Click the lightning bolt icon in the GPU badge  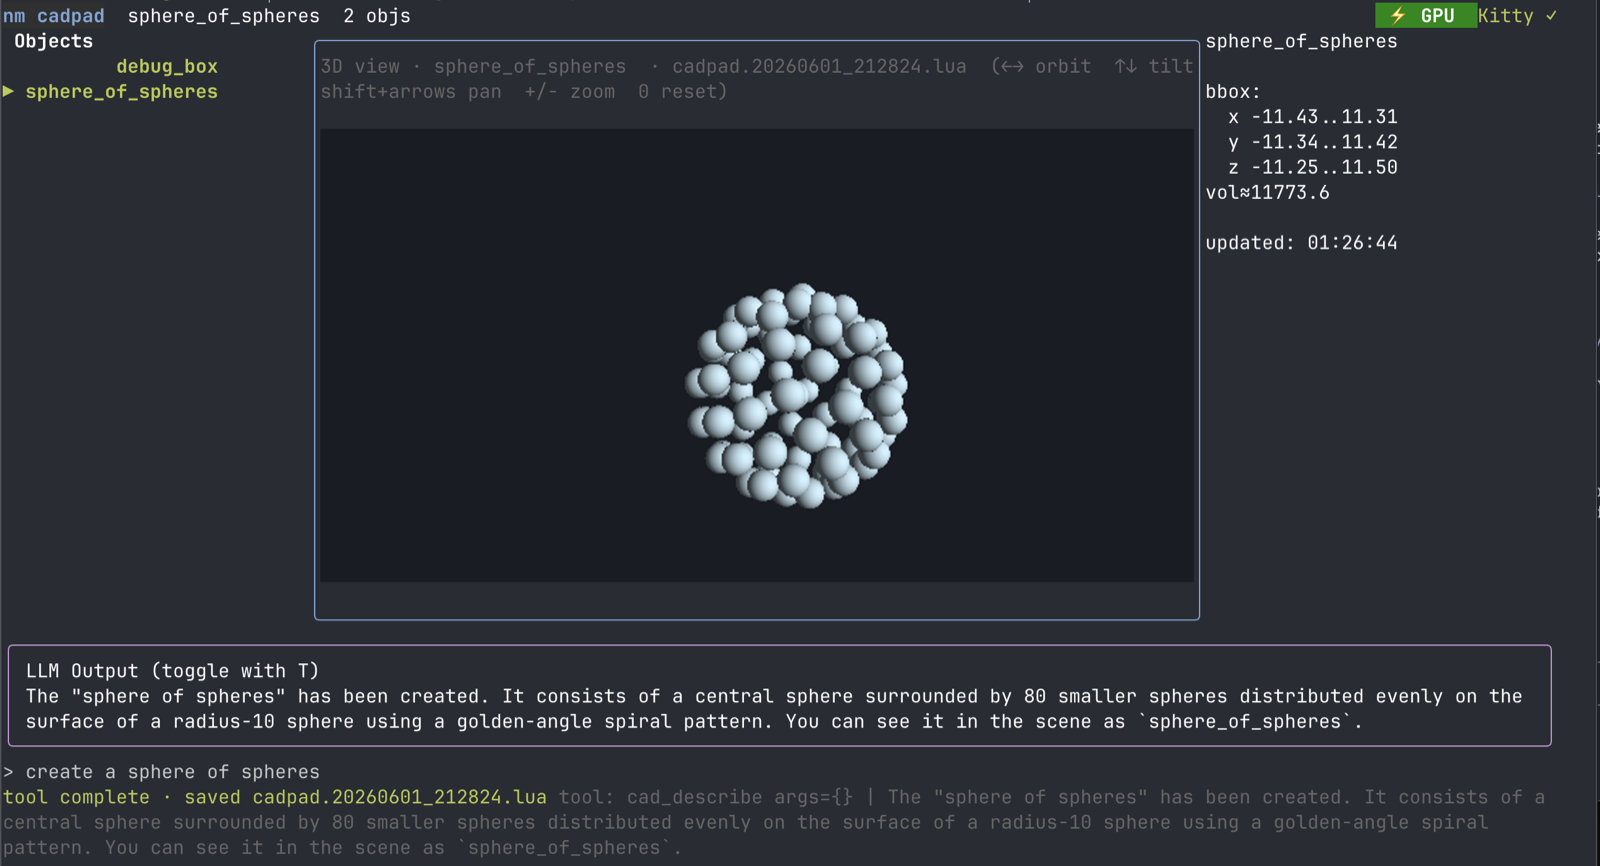1398,15
